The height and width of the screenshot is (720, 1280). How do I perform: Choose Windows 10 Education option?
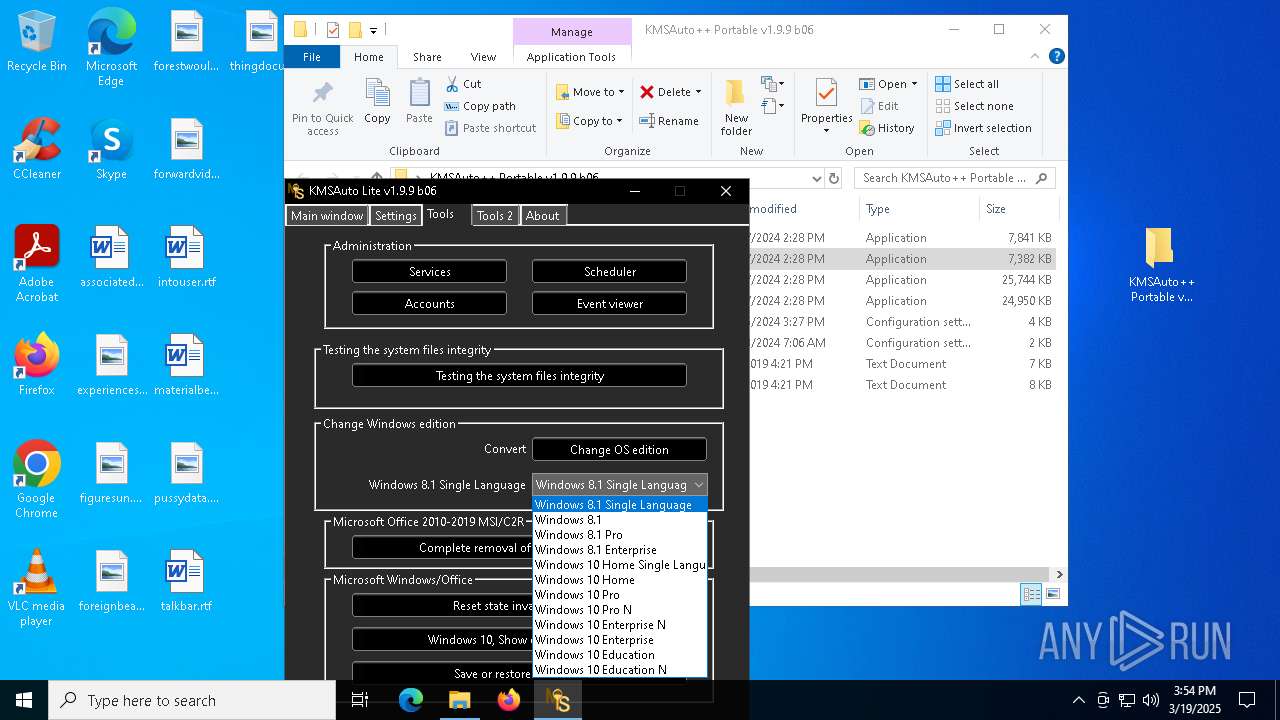(619, 655)
